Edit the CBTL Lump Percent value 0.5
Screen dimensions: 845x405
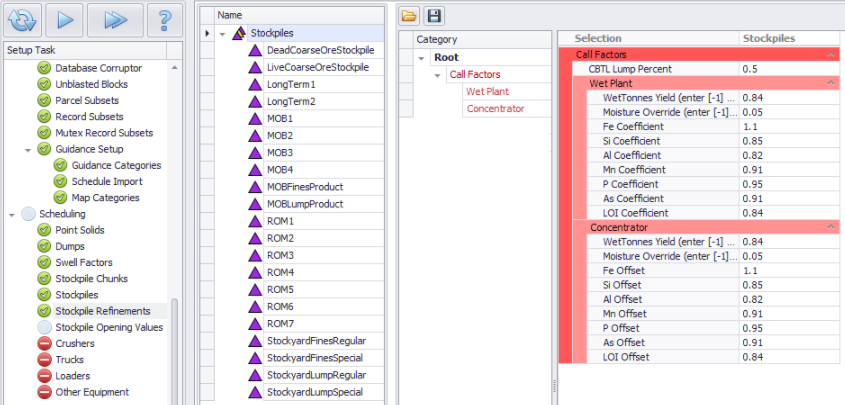tap(789, 69)
